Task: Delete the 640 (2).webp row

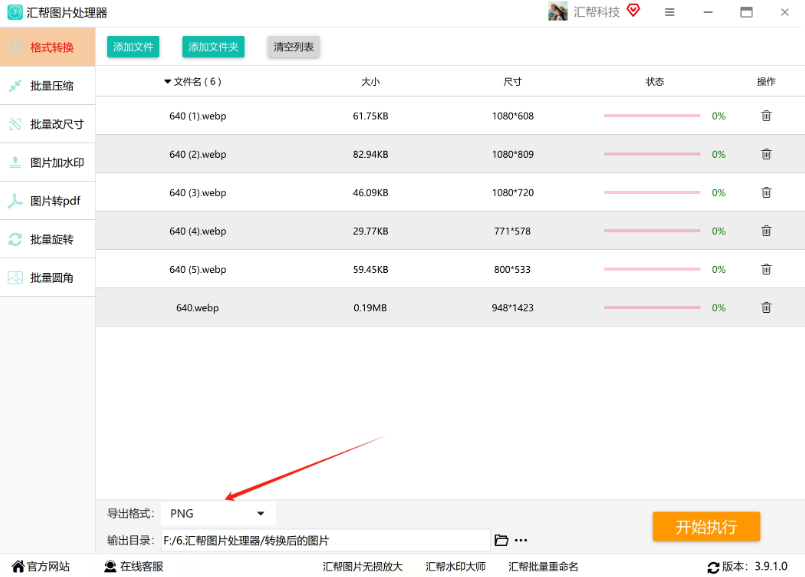Action: 766,154
